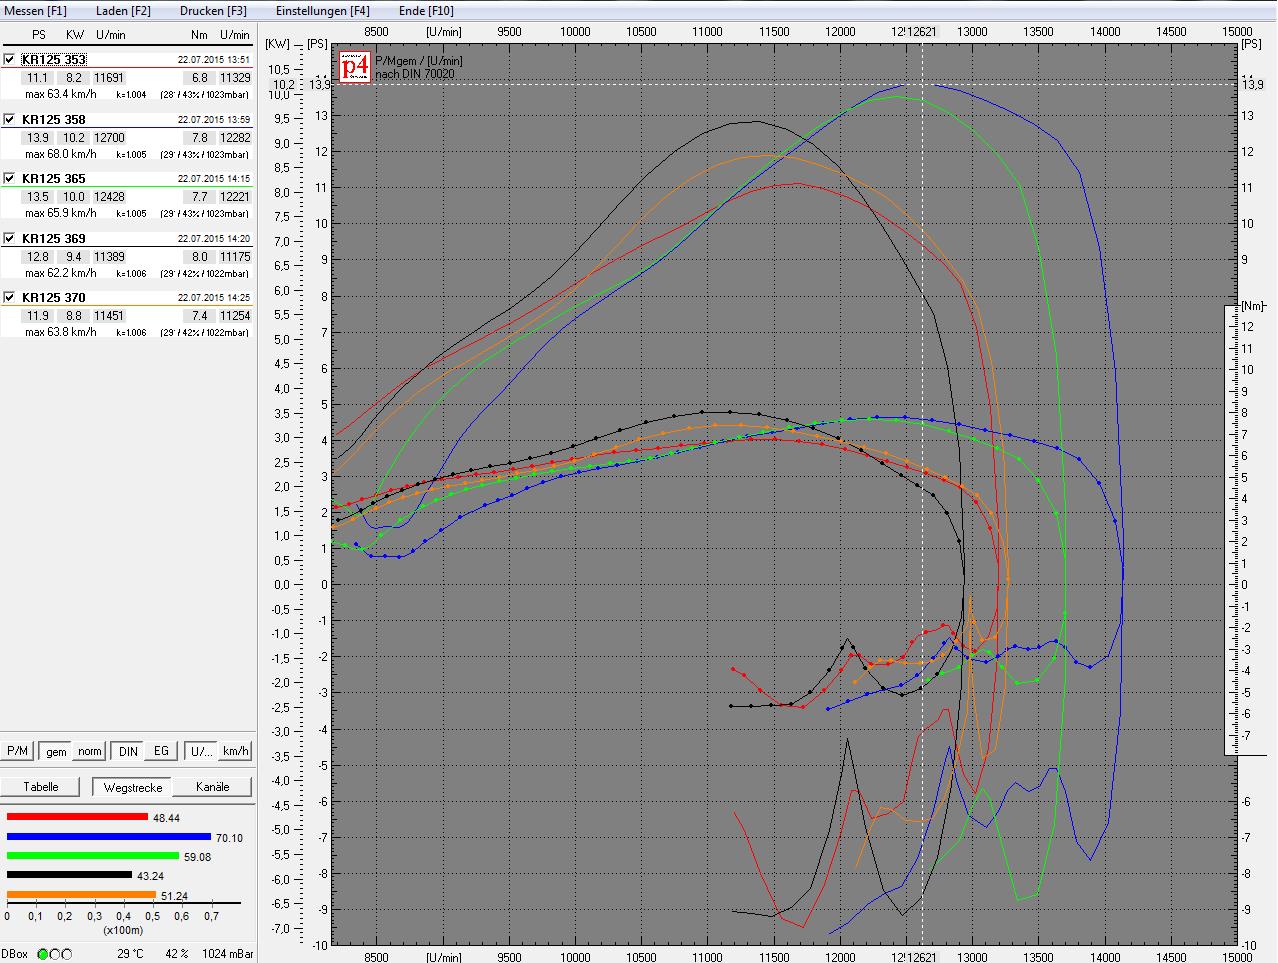
Task: Open the Laden [F2] menu
Action: 123,10
